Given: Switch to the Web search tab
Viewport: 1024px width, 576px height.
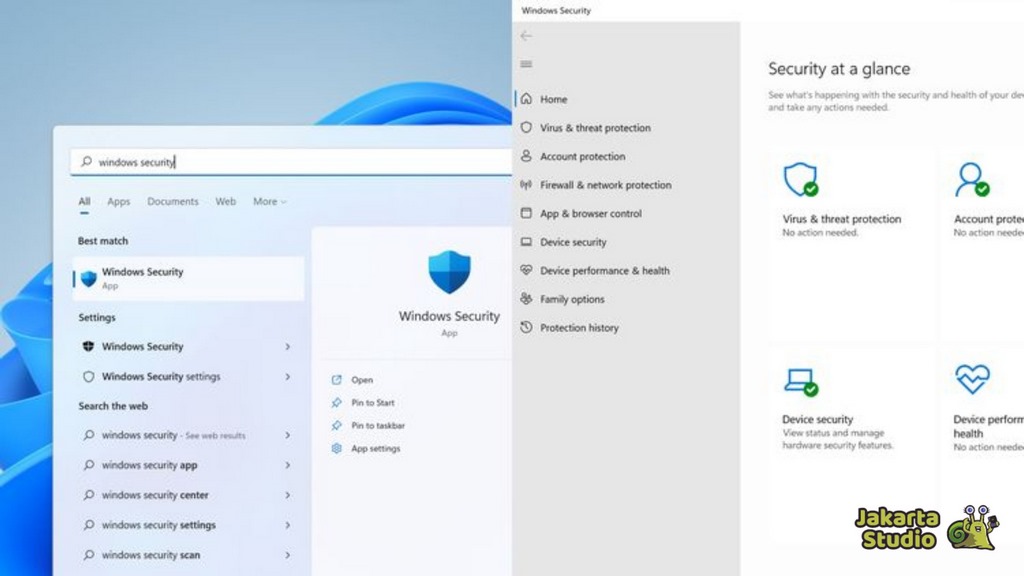Looking at the screenshot, I should 225,201.
